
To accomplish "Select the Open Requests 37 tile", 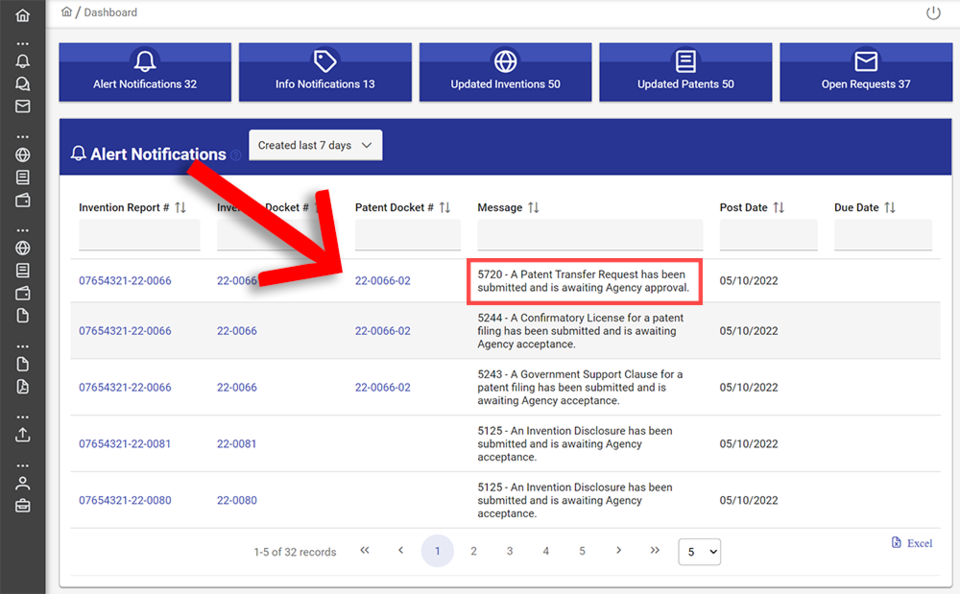I will pos(865,72).
